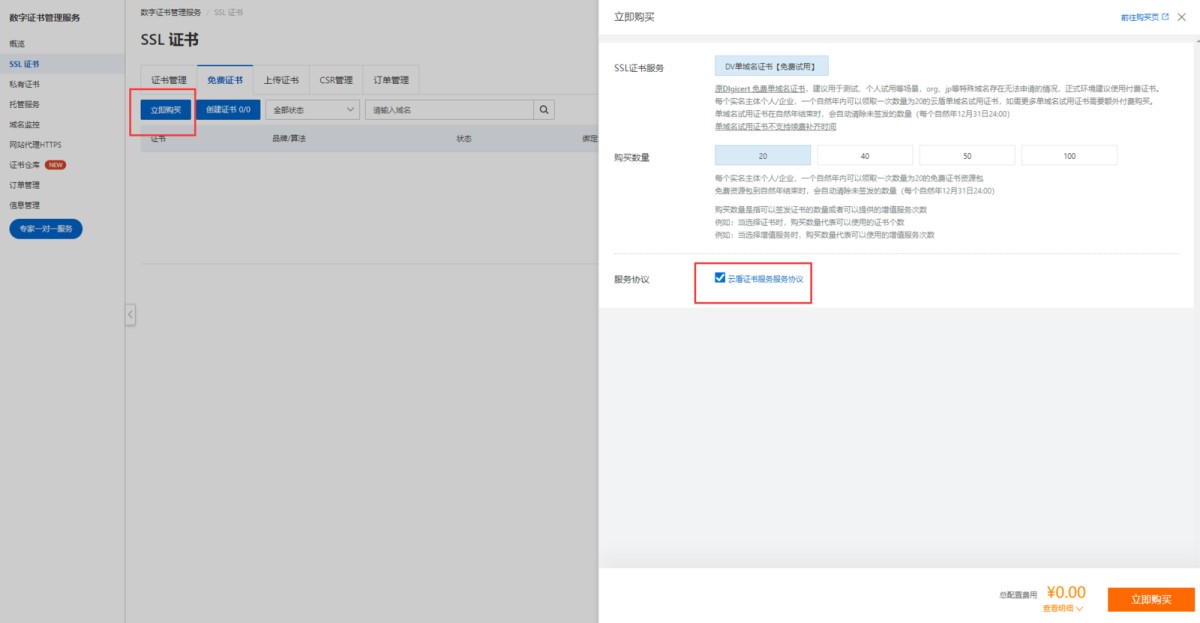Click the 专家一对一服务 button
1200x623 pixels.
(46, 229)
